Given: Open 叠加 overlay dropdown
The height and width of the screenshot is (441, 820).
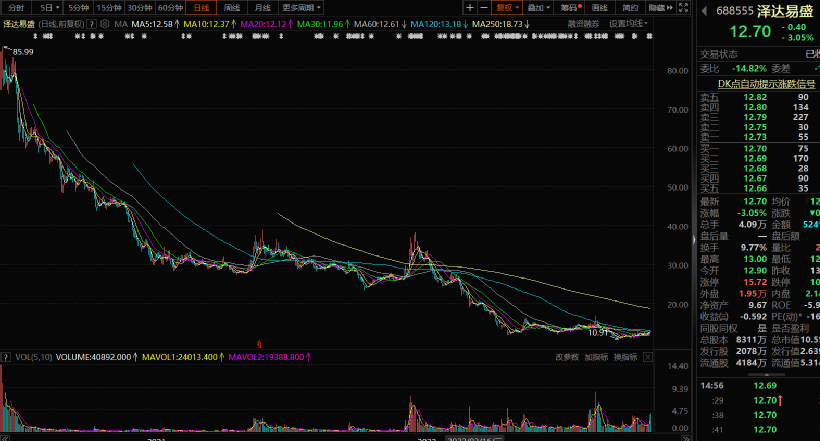Looking at the screenshot, I should coord(539,7).
